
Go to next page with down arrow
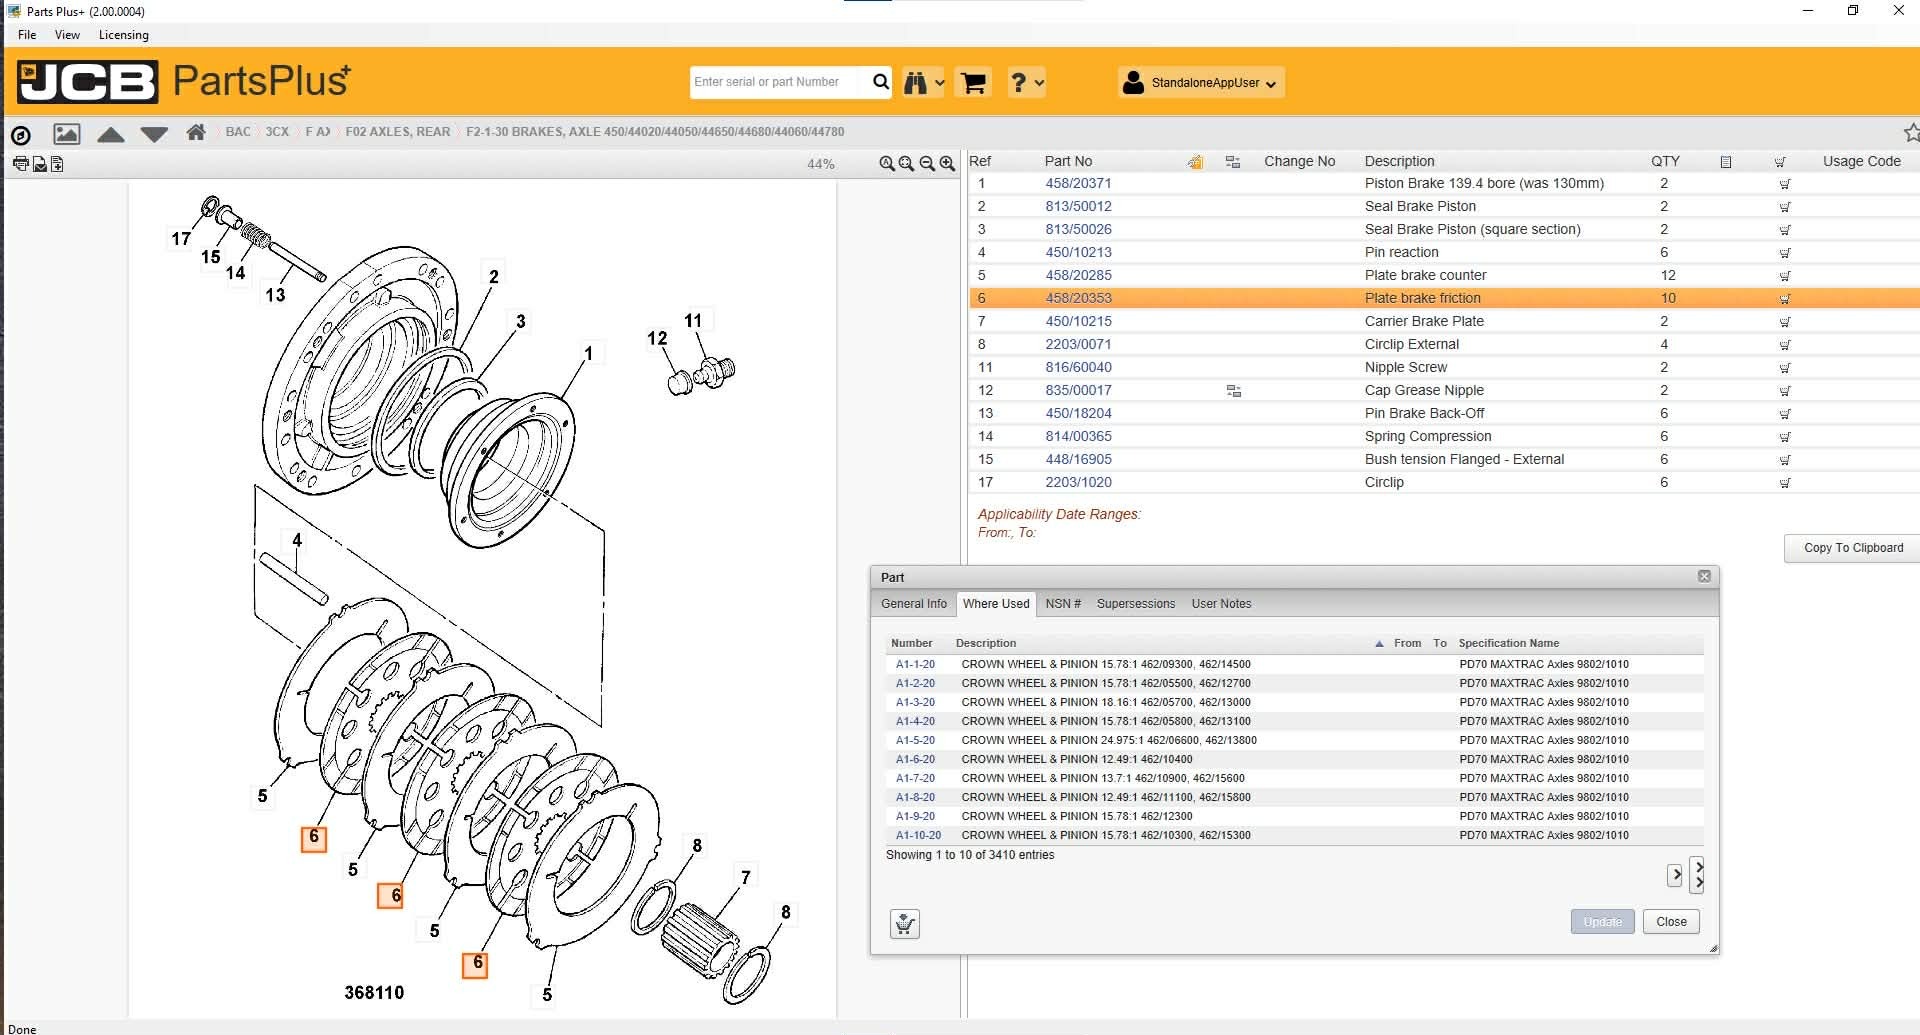(154, 134)
